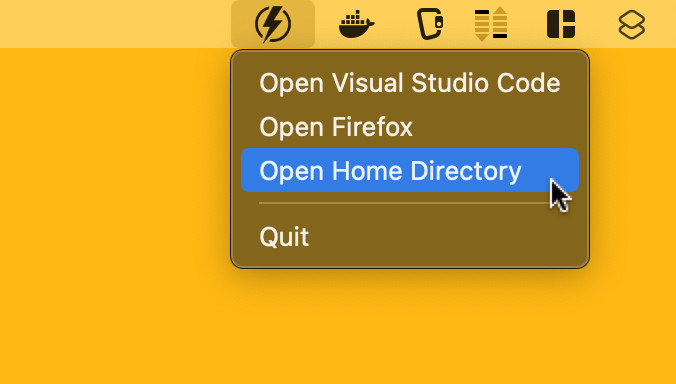The image size is (676, 384).
Task: Click the empty yellow desktop below the menu
Action: point(338,328)
